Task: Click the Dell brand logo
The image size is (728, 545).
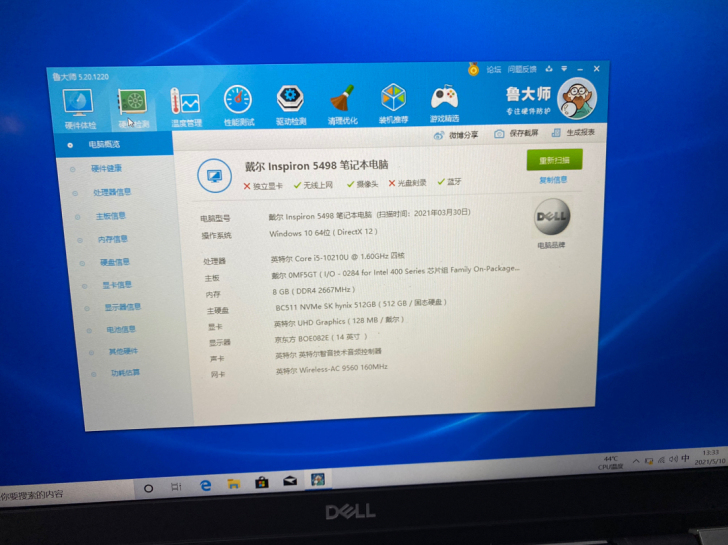Action: (x=552, y=216)
